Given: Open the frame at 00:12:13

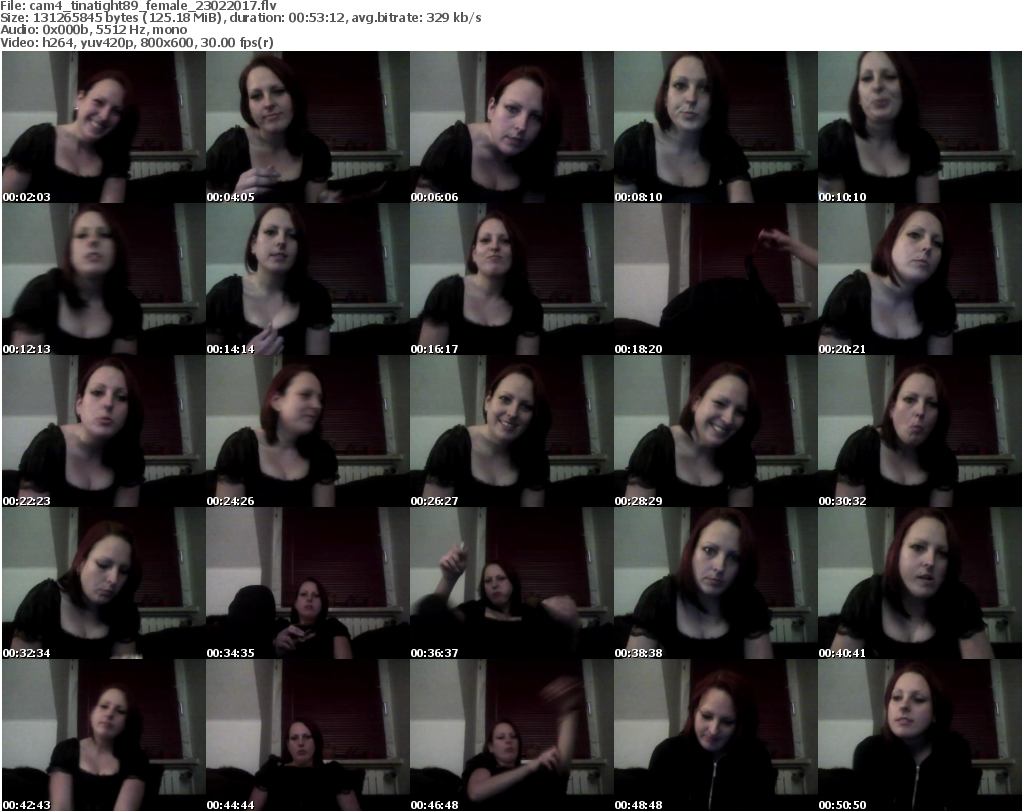Looking at the screenshot, I should (x=104, y=279).
